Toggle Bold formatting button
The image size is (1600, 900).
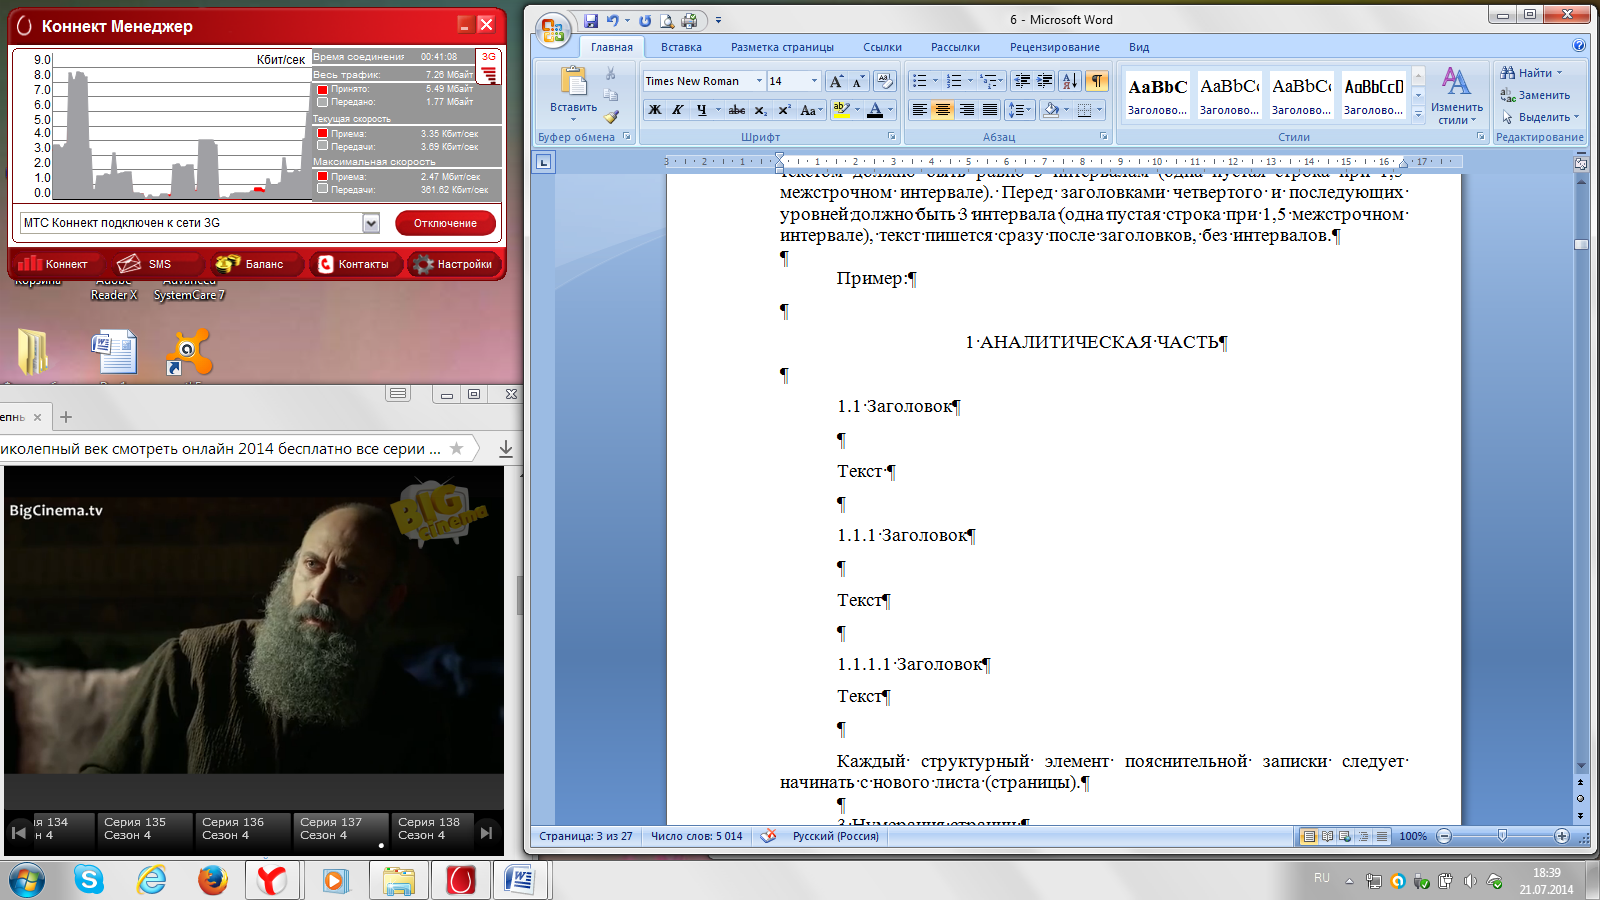(x=655, y=110)
